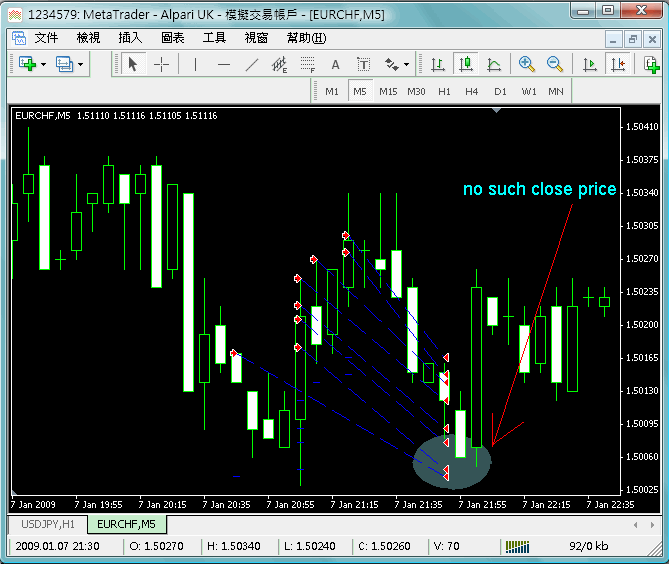The height and width of the screenshot is (564, 669).
Task: Open the 圖表 menu
Action: 172,38
